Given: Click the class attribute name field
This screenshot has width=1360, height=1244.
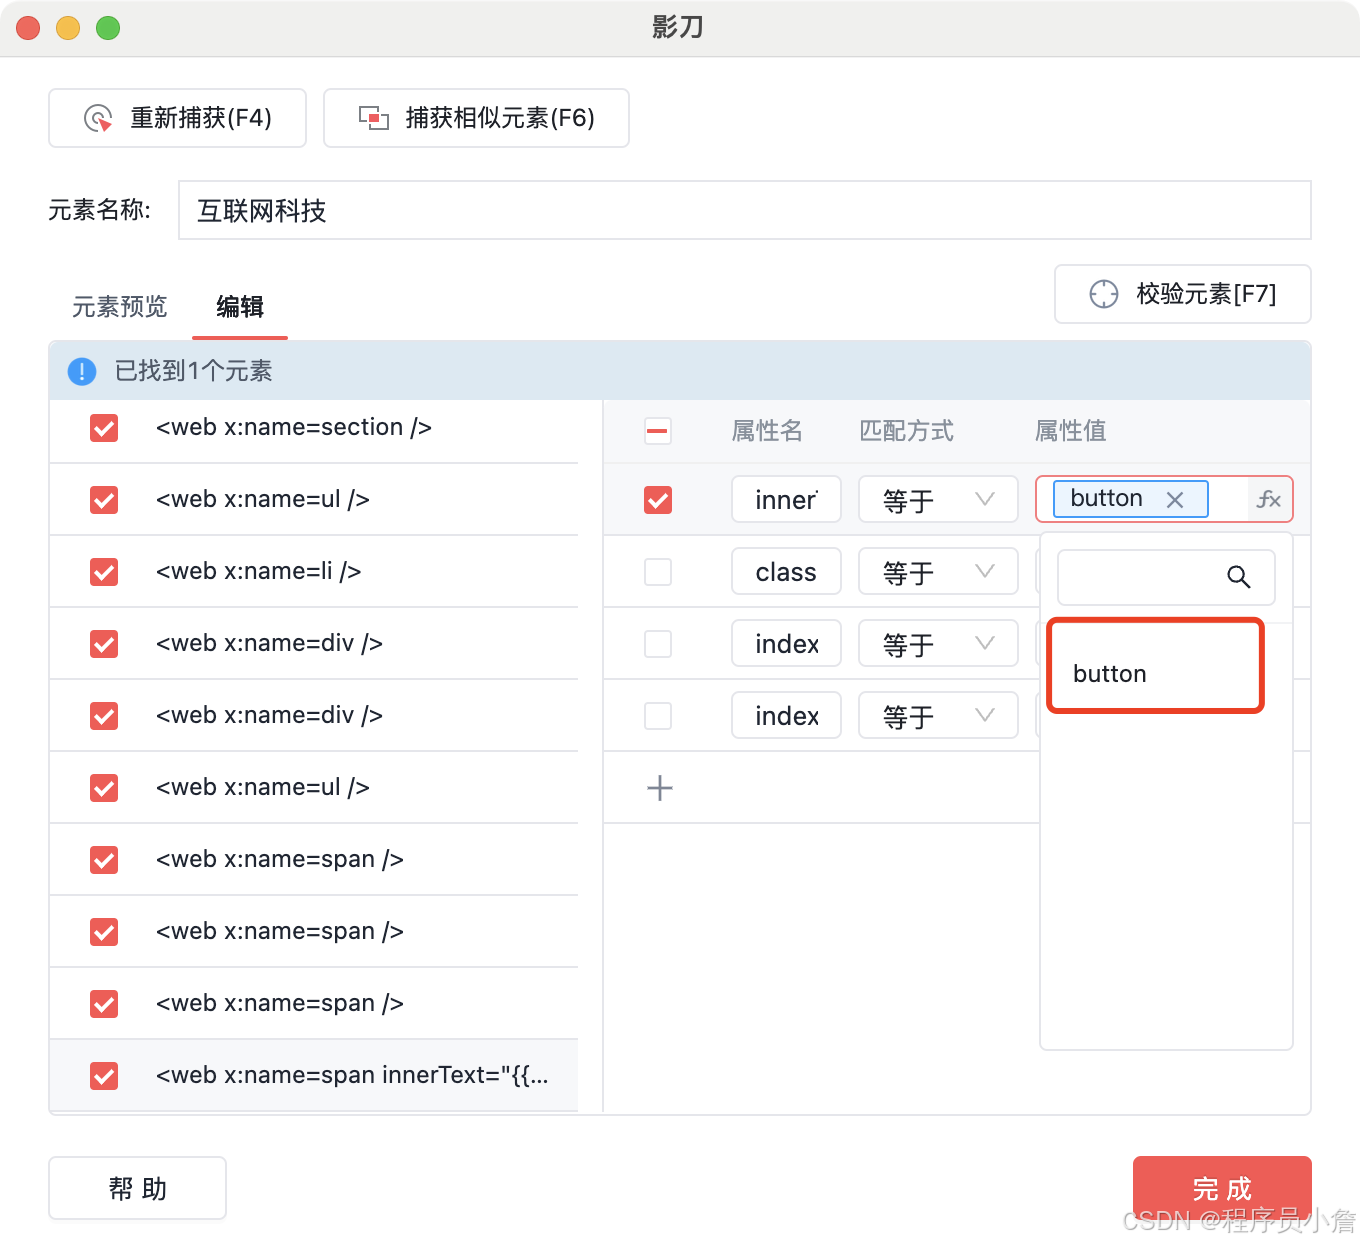Looking at the screenshot, I should (x=786, y=571).
